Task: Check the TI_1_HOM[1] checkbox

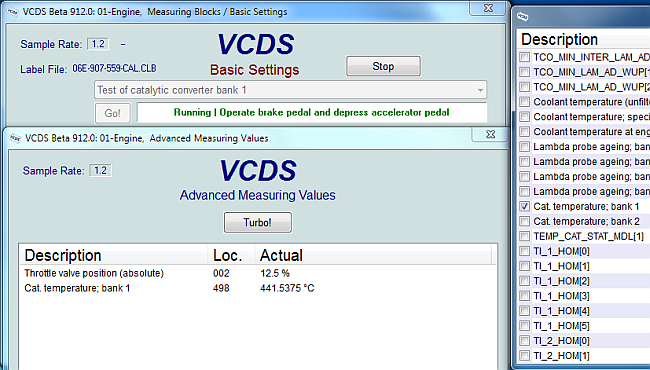Action: tap(525, 266)
